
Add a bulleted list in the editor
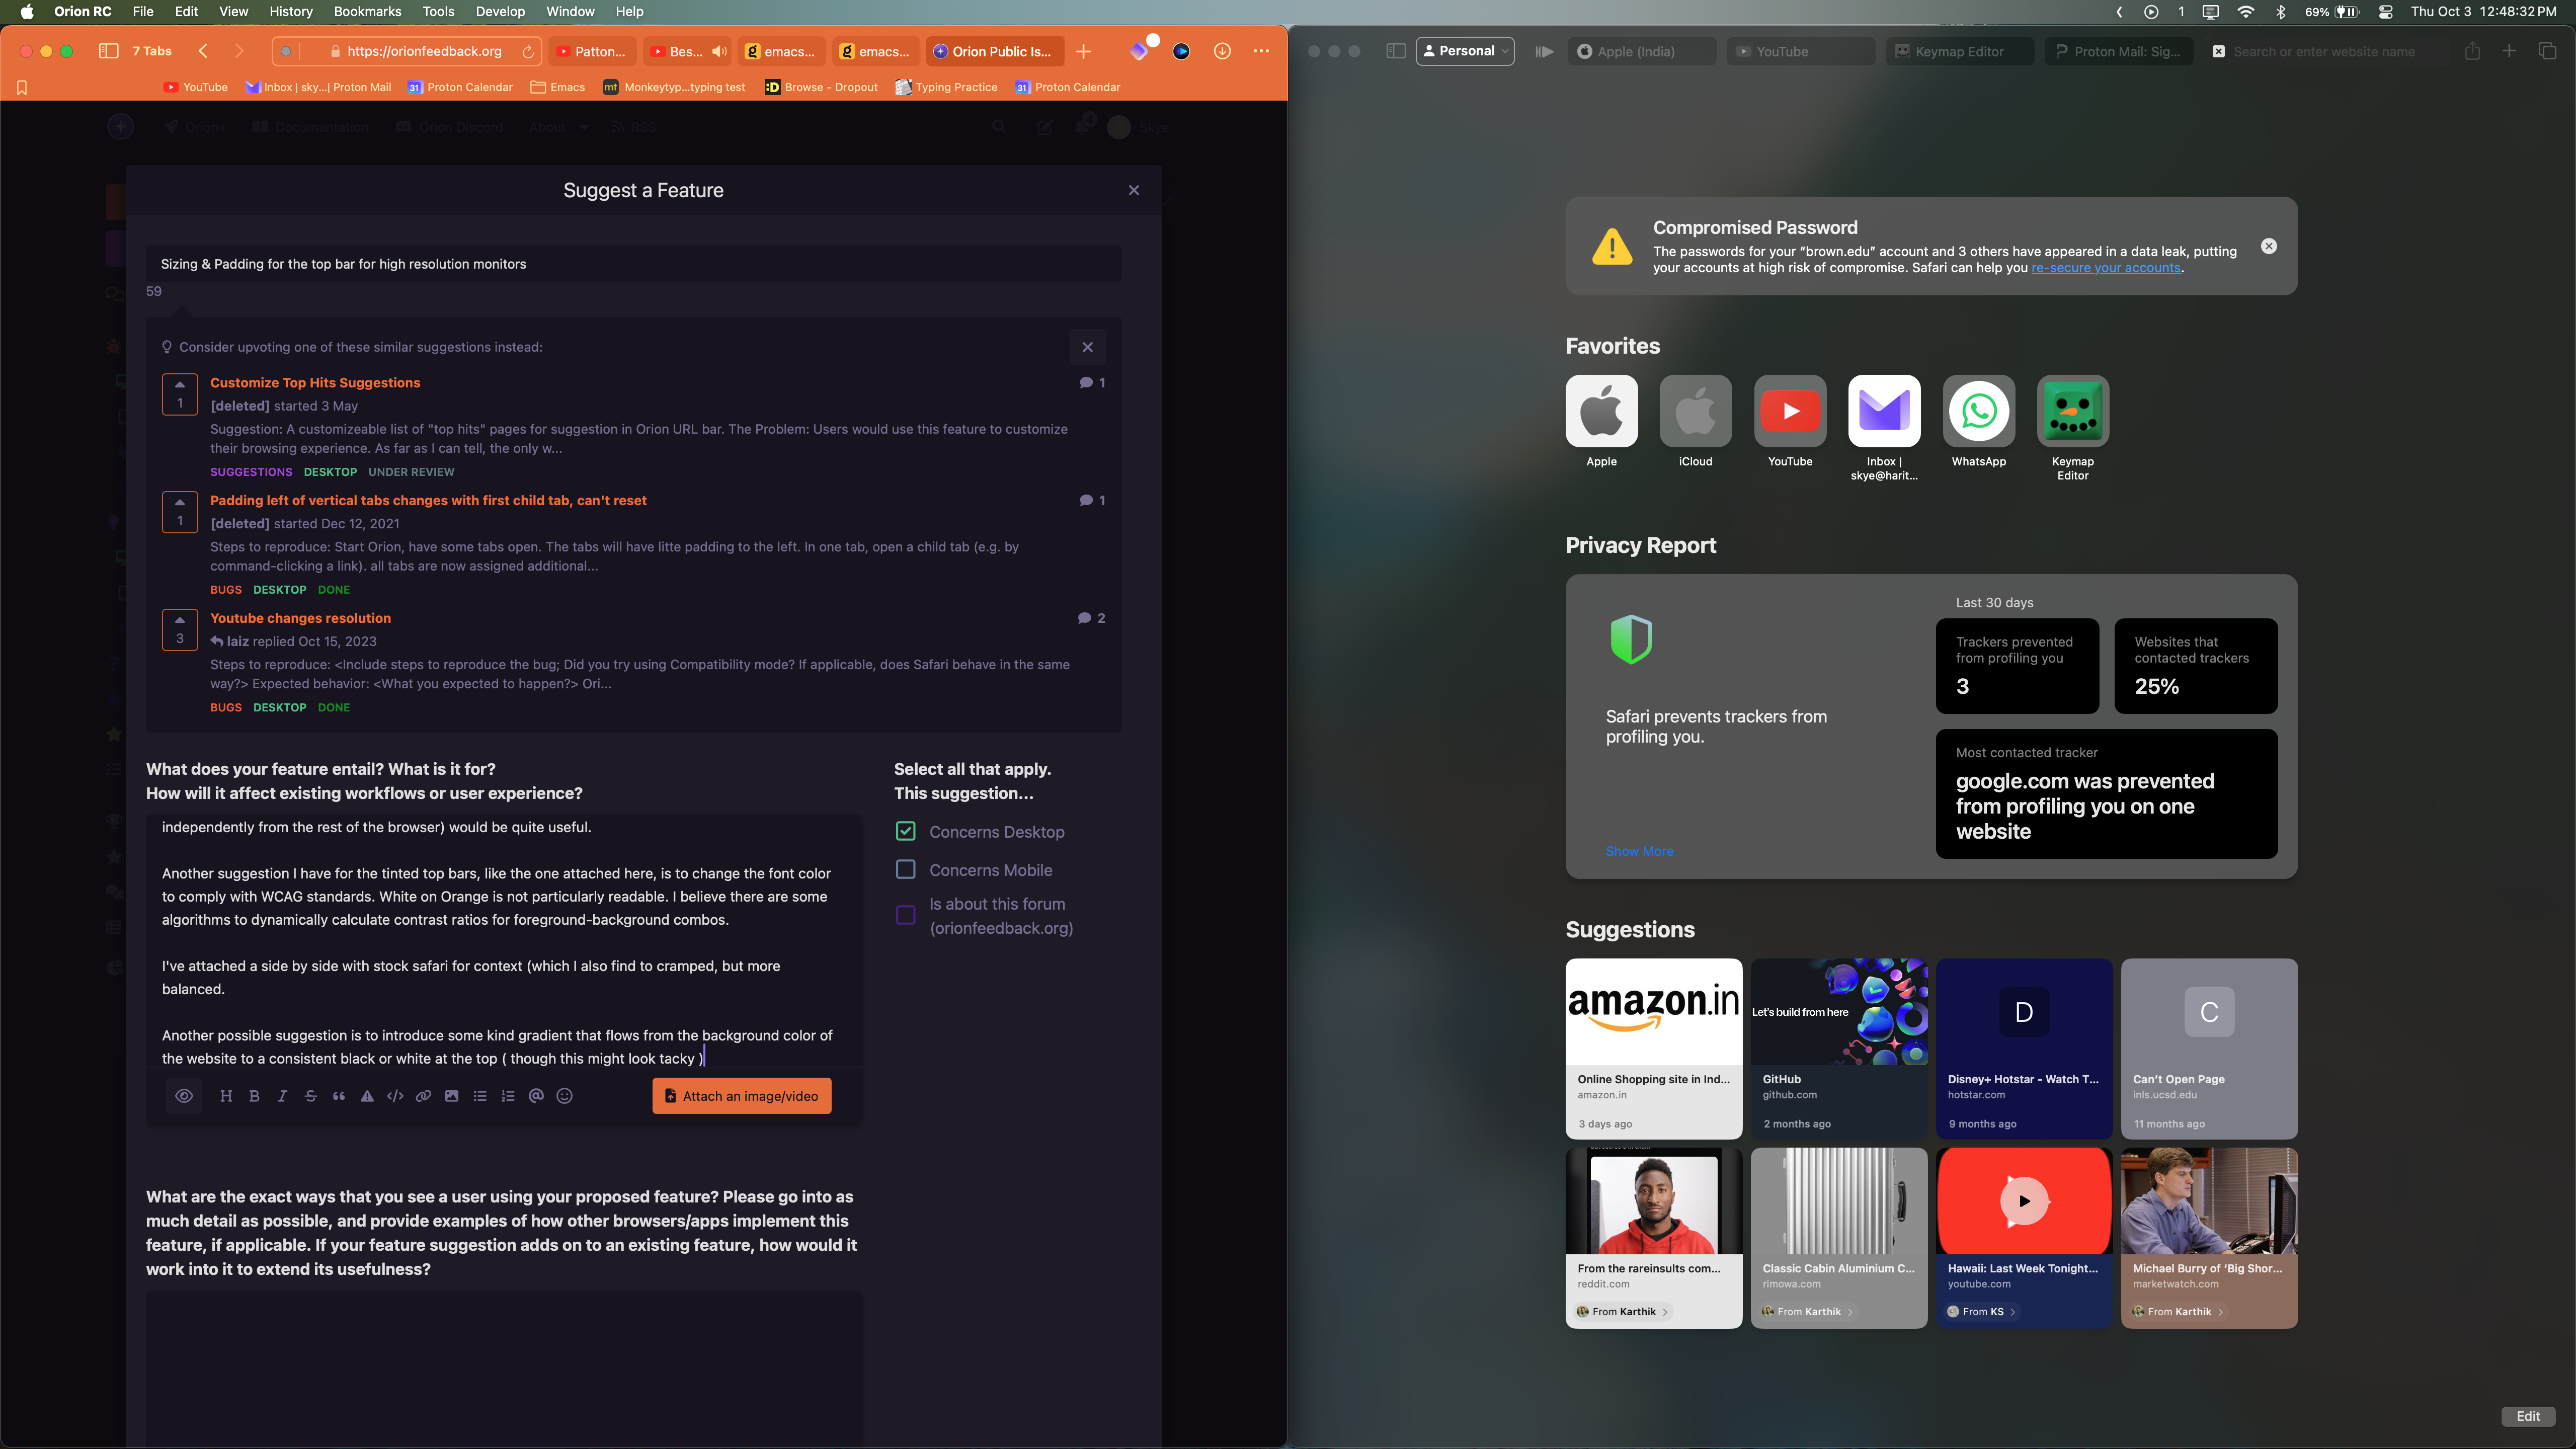(x=480, y=1096)
